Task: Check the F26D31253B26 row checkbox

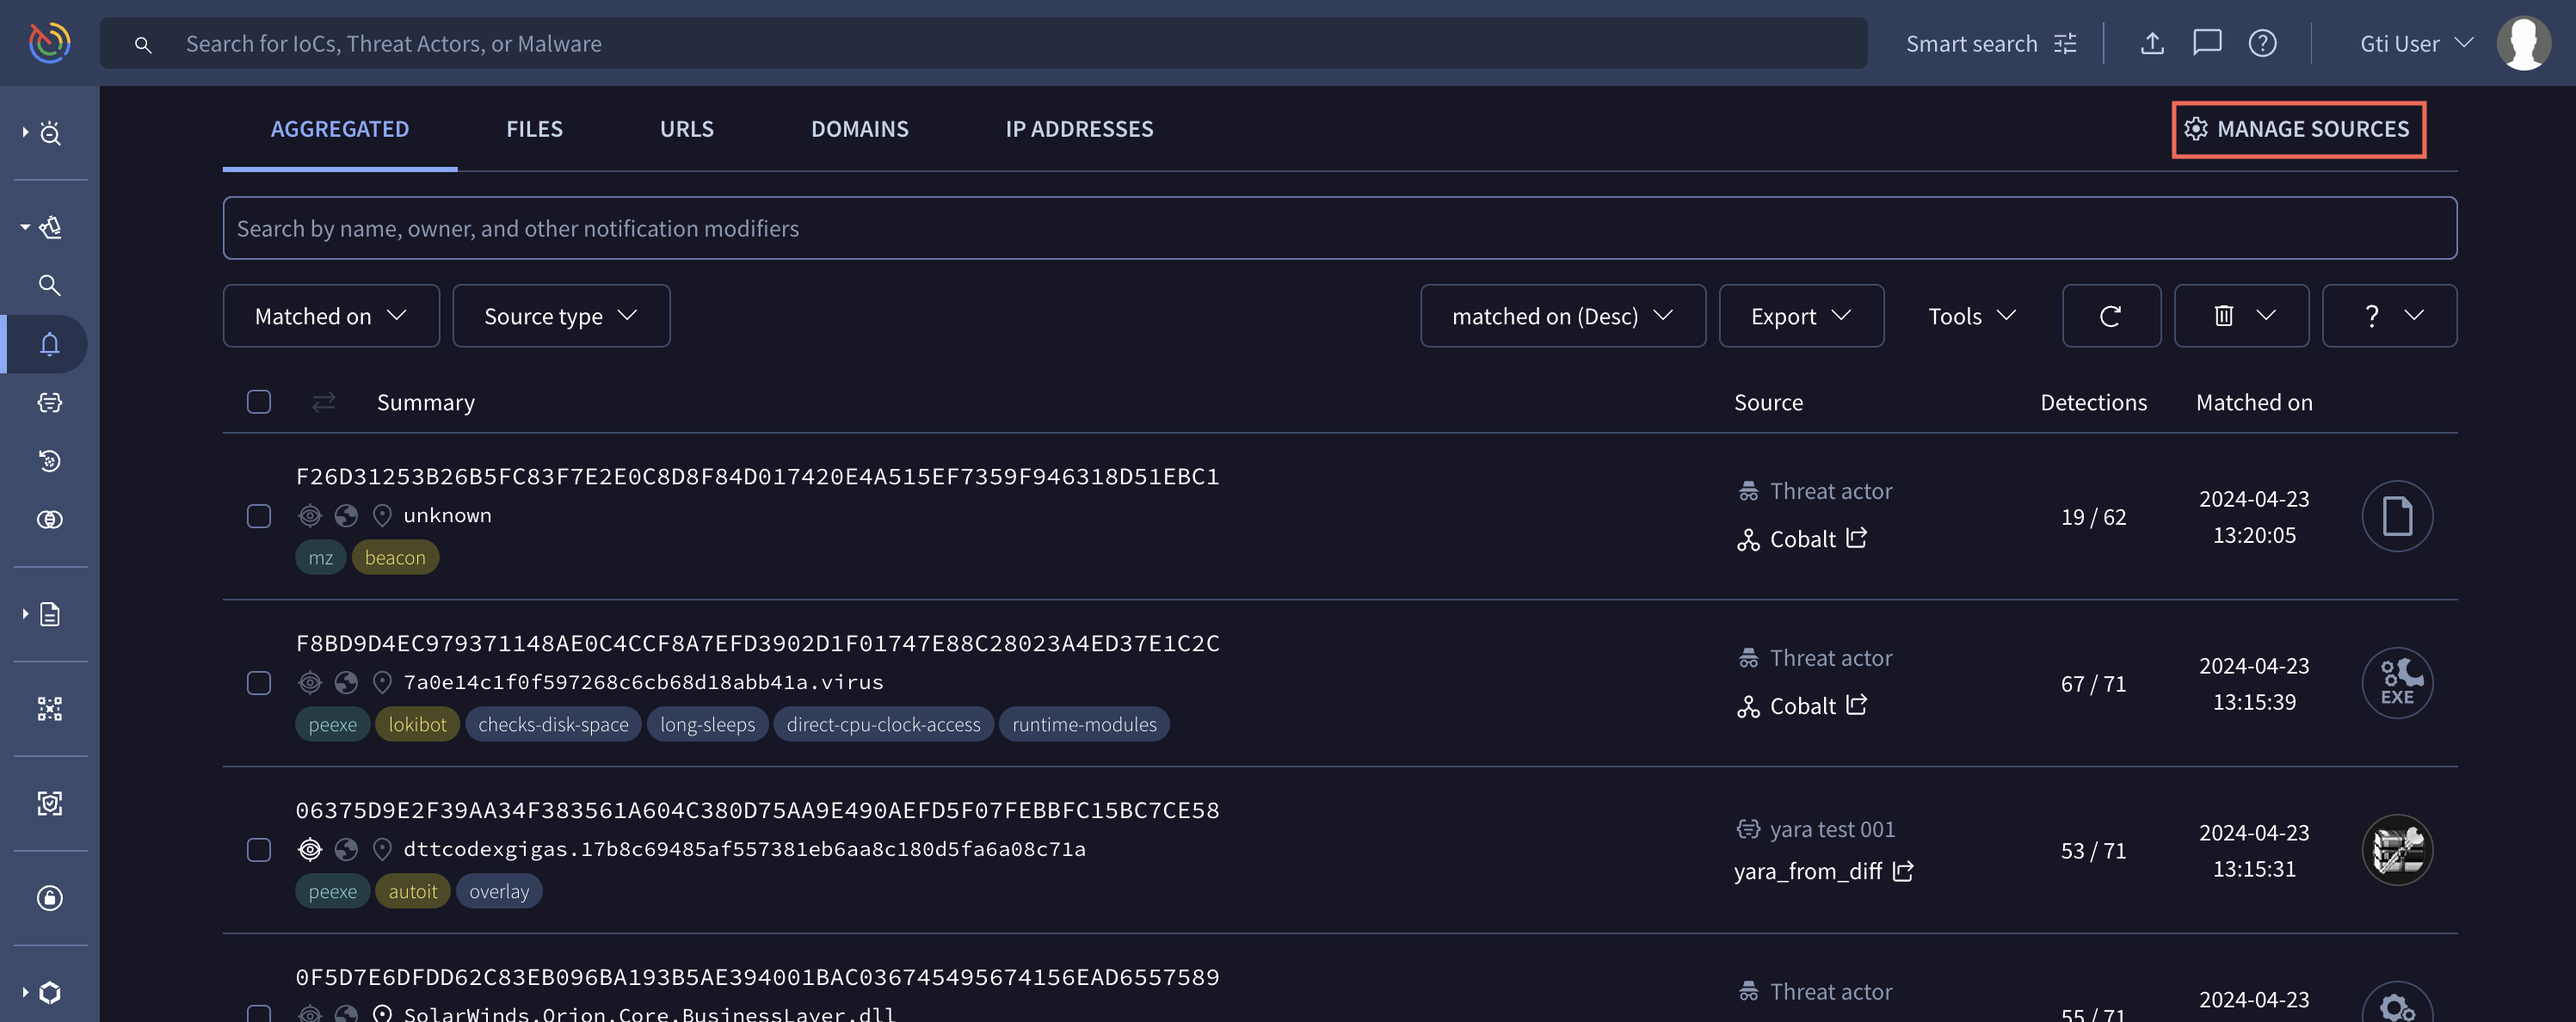Action: click(x=259, y=516)
